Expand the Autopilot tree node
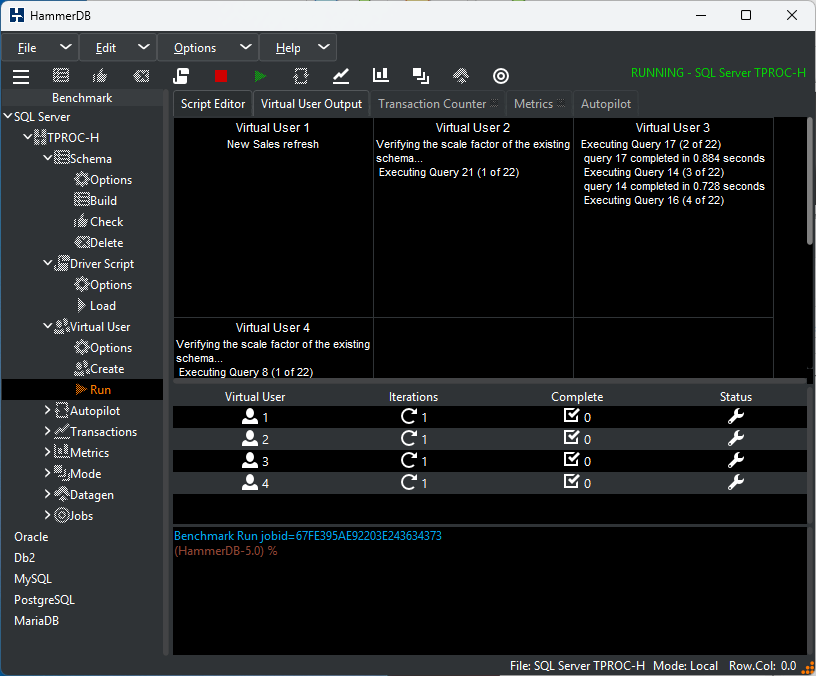This screenshot has height=676, width=816. tap(47, 410)
